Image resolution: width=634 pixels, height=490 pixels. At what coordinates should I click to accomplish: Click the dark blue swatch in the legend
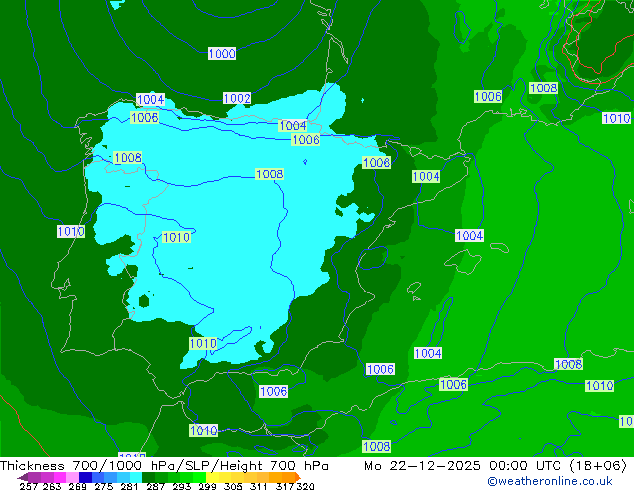click(85, 477)
